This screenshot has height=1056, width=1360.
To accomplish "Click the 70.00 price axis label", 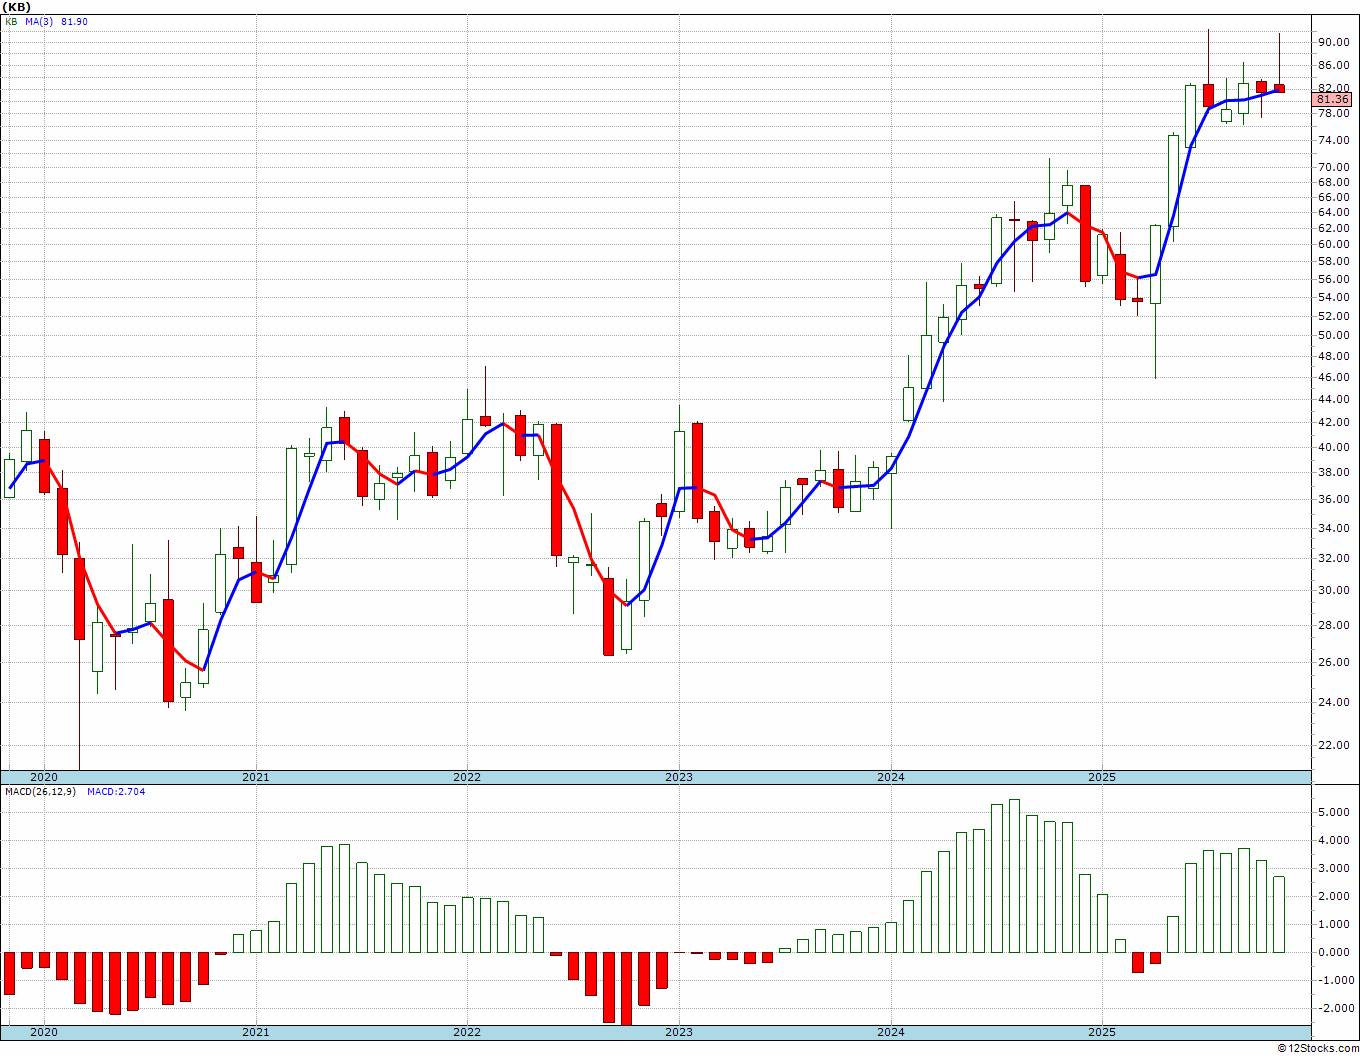I will click(x=1333, y=168).
